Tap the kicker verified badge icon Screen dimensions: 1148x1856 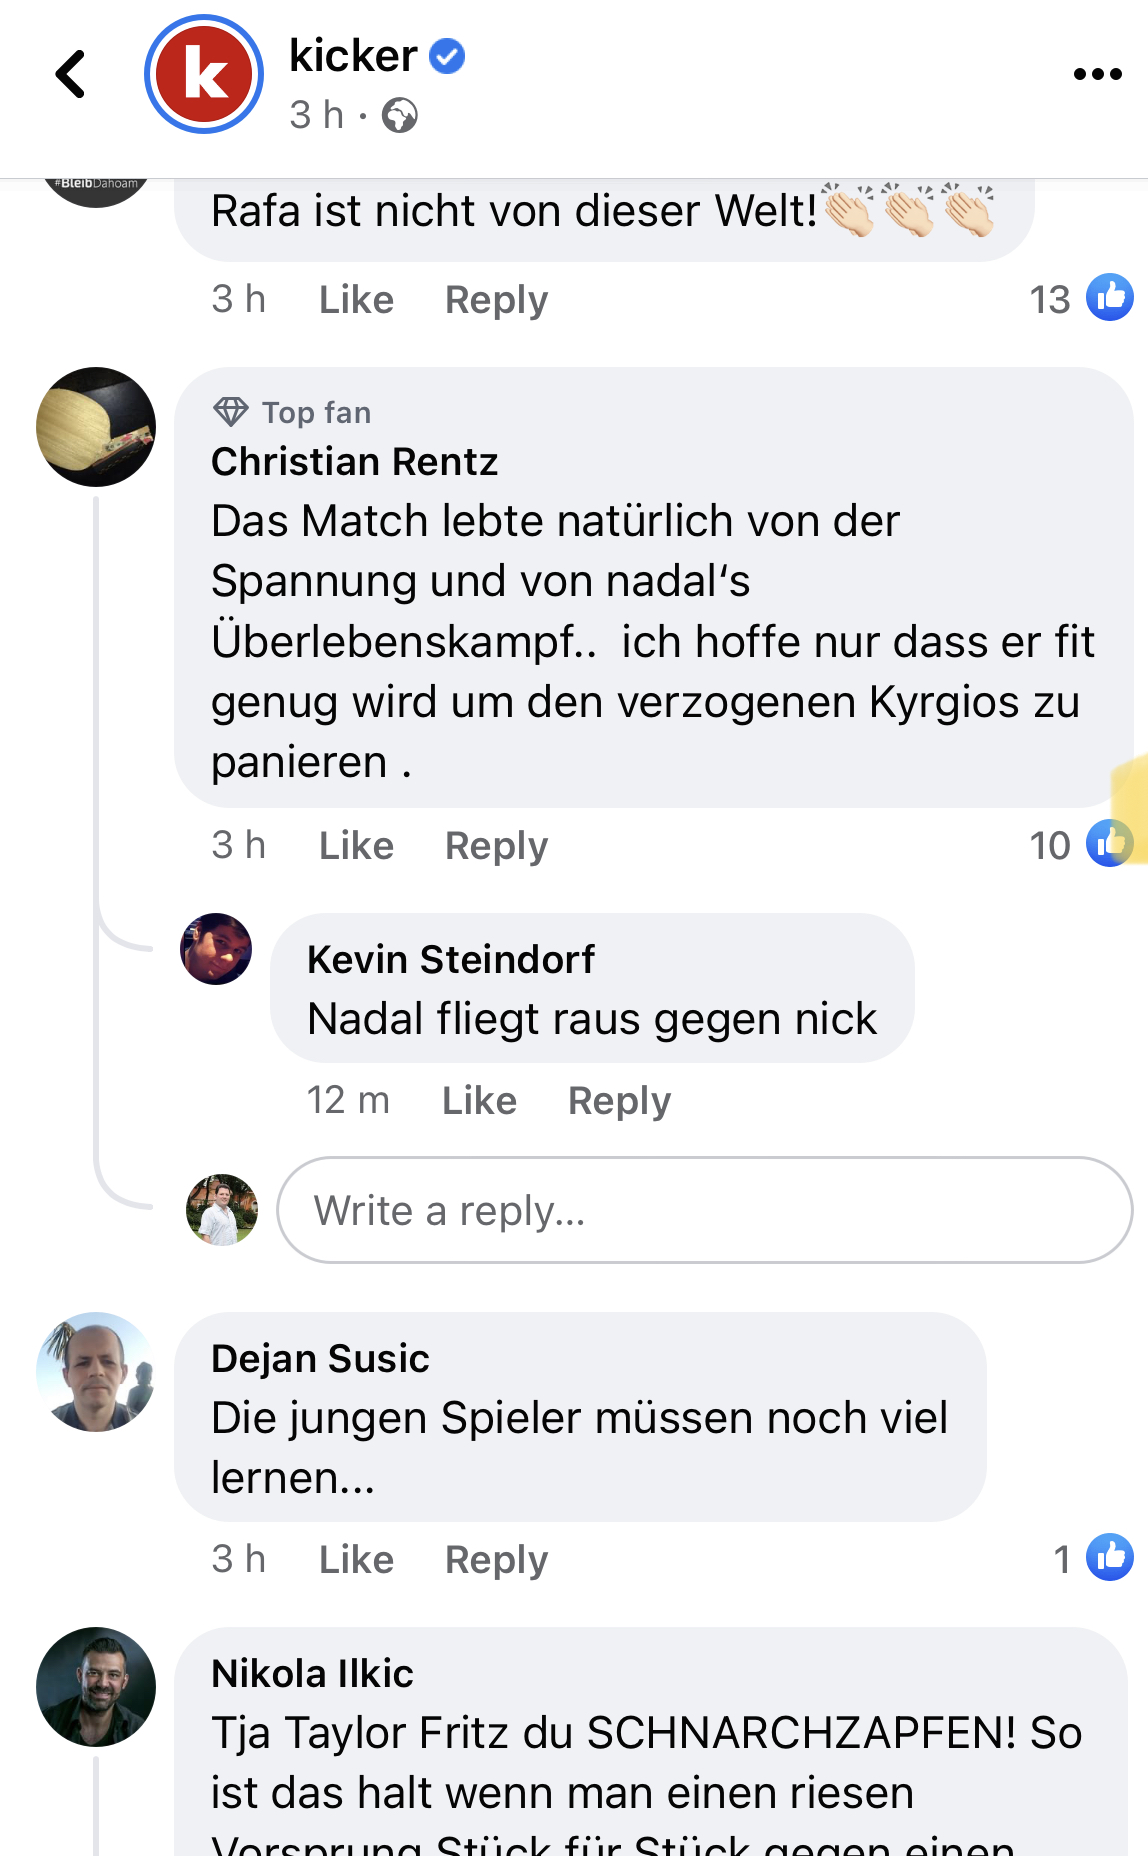pos(447,56)
